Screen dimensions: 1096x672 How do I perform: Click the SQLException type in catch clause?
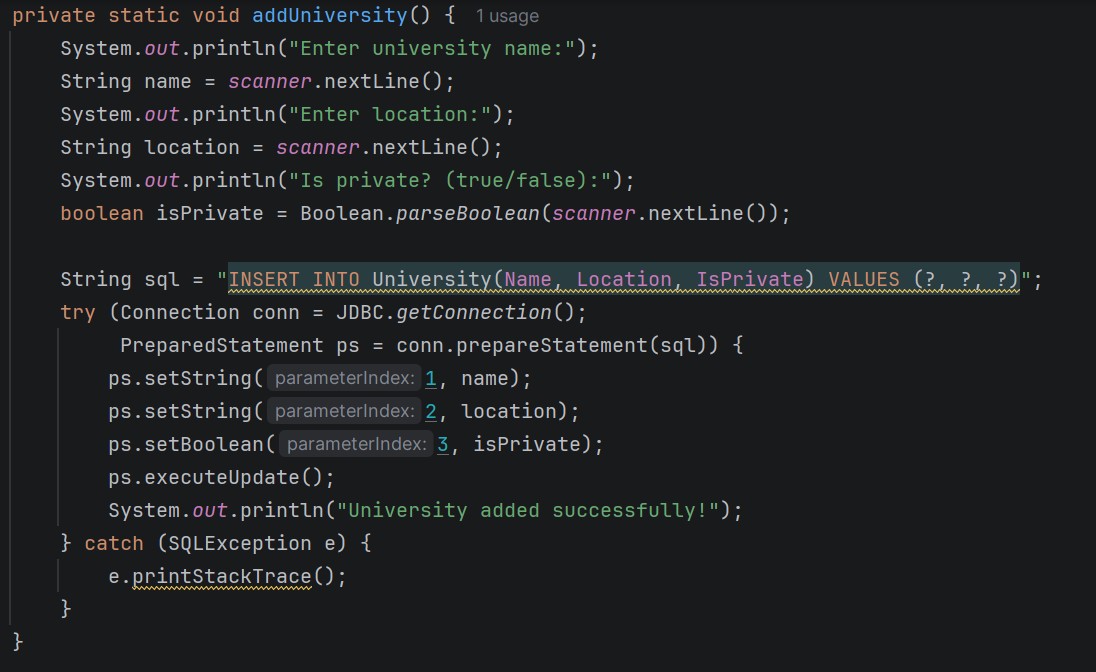tap(226, 543)
